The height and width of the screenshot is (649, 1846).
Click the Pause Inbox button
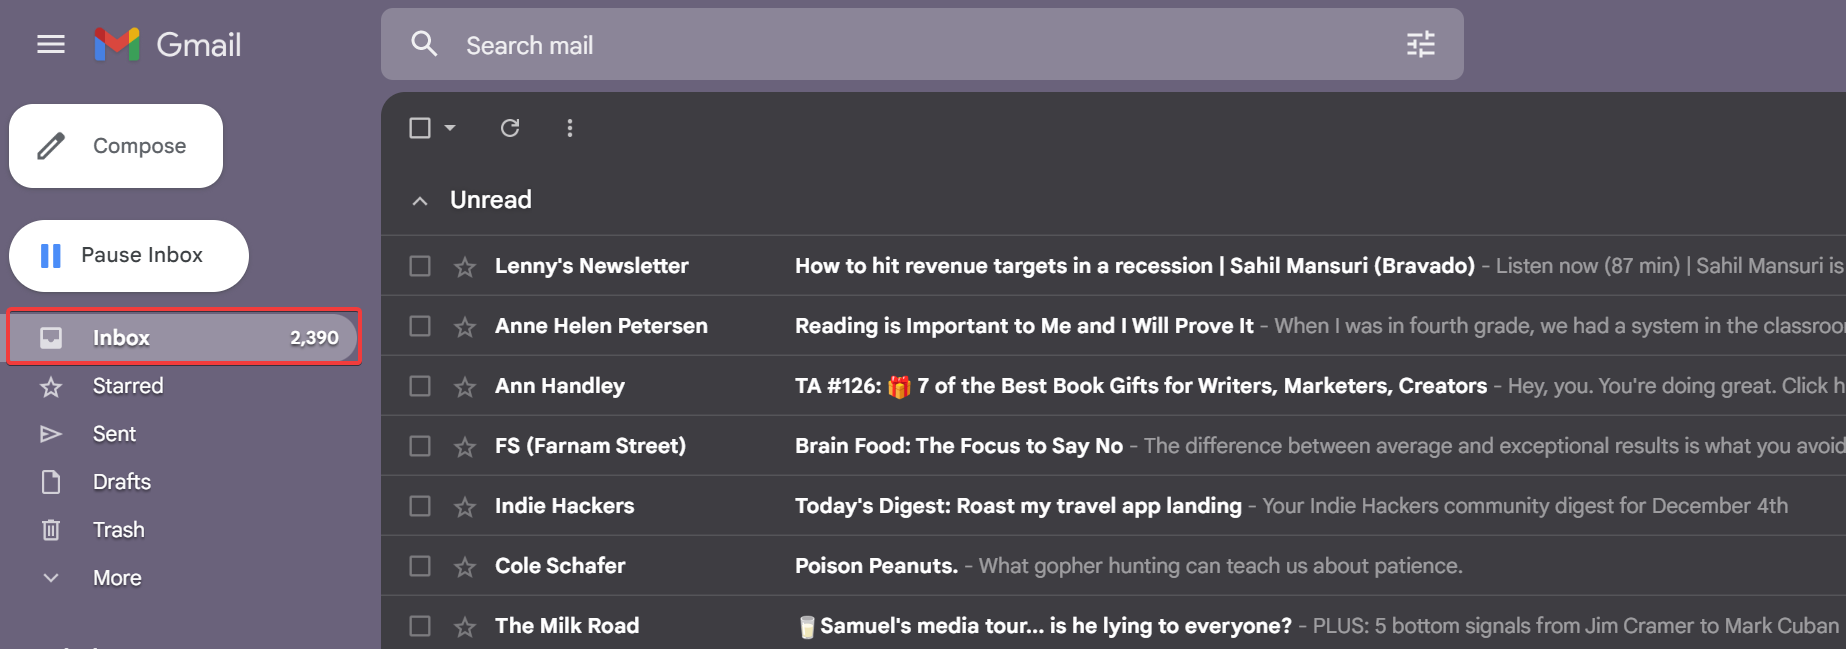[129, 256]
